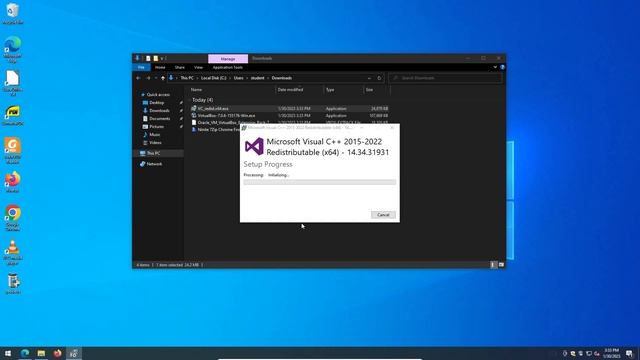Click the Search Downloads field

(446, 78)
